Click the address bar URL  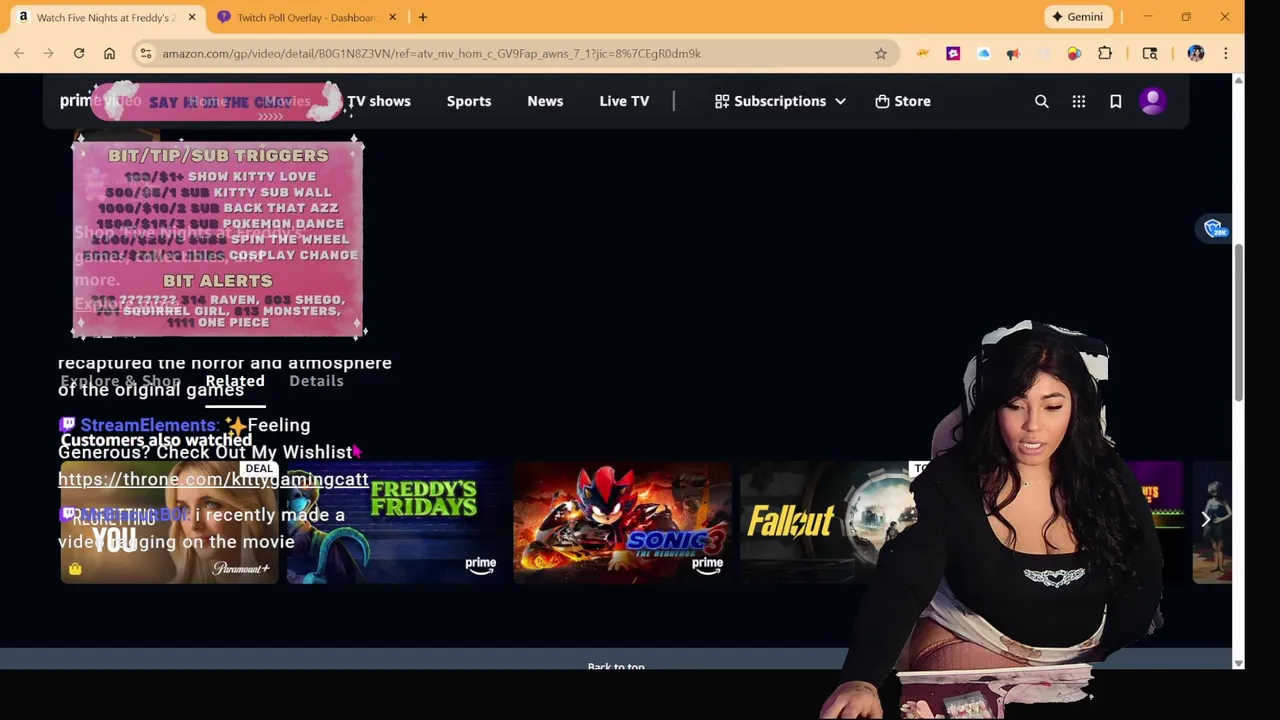tap(431, 53)
